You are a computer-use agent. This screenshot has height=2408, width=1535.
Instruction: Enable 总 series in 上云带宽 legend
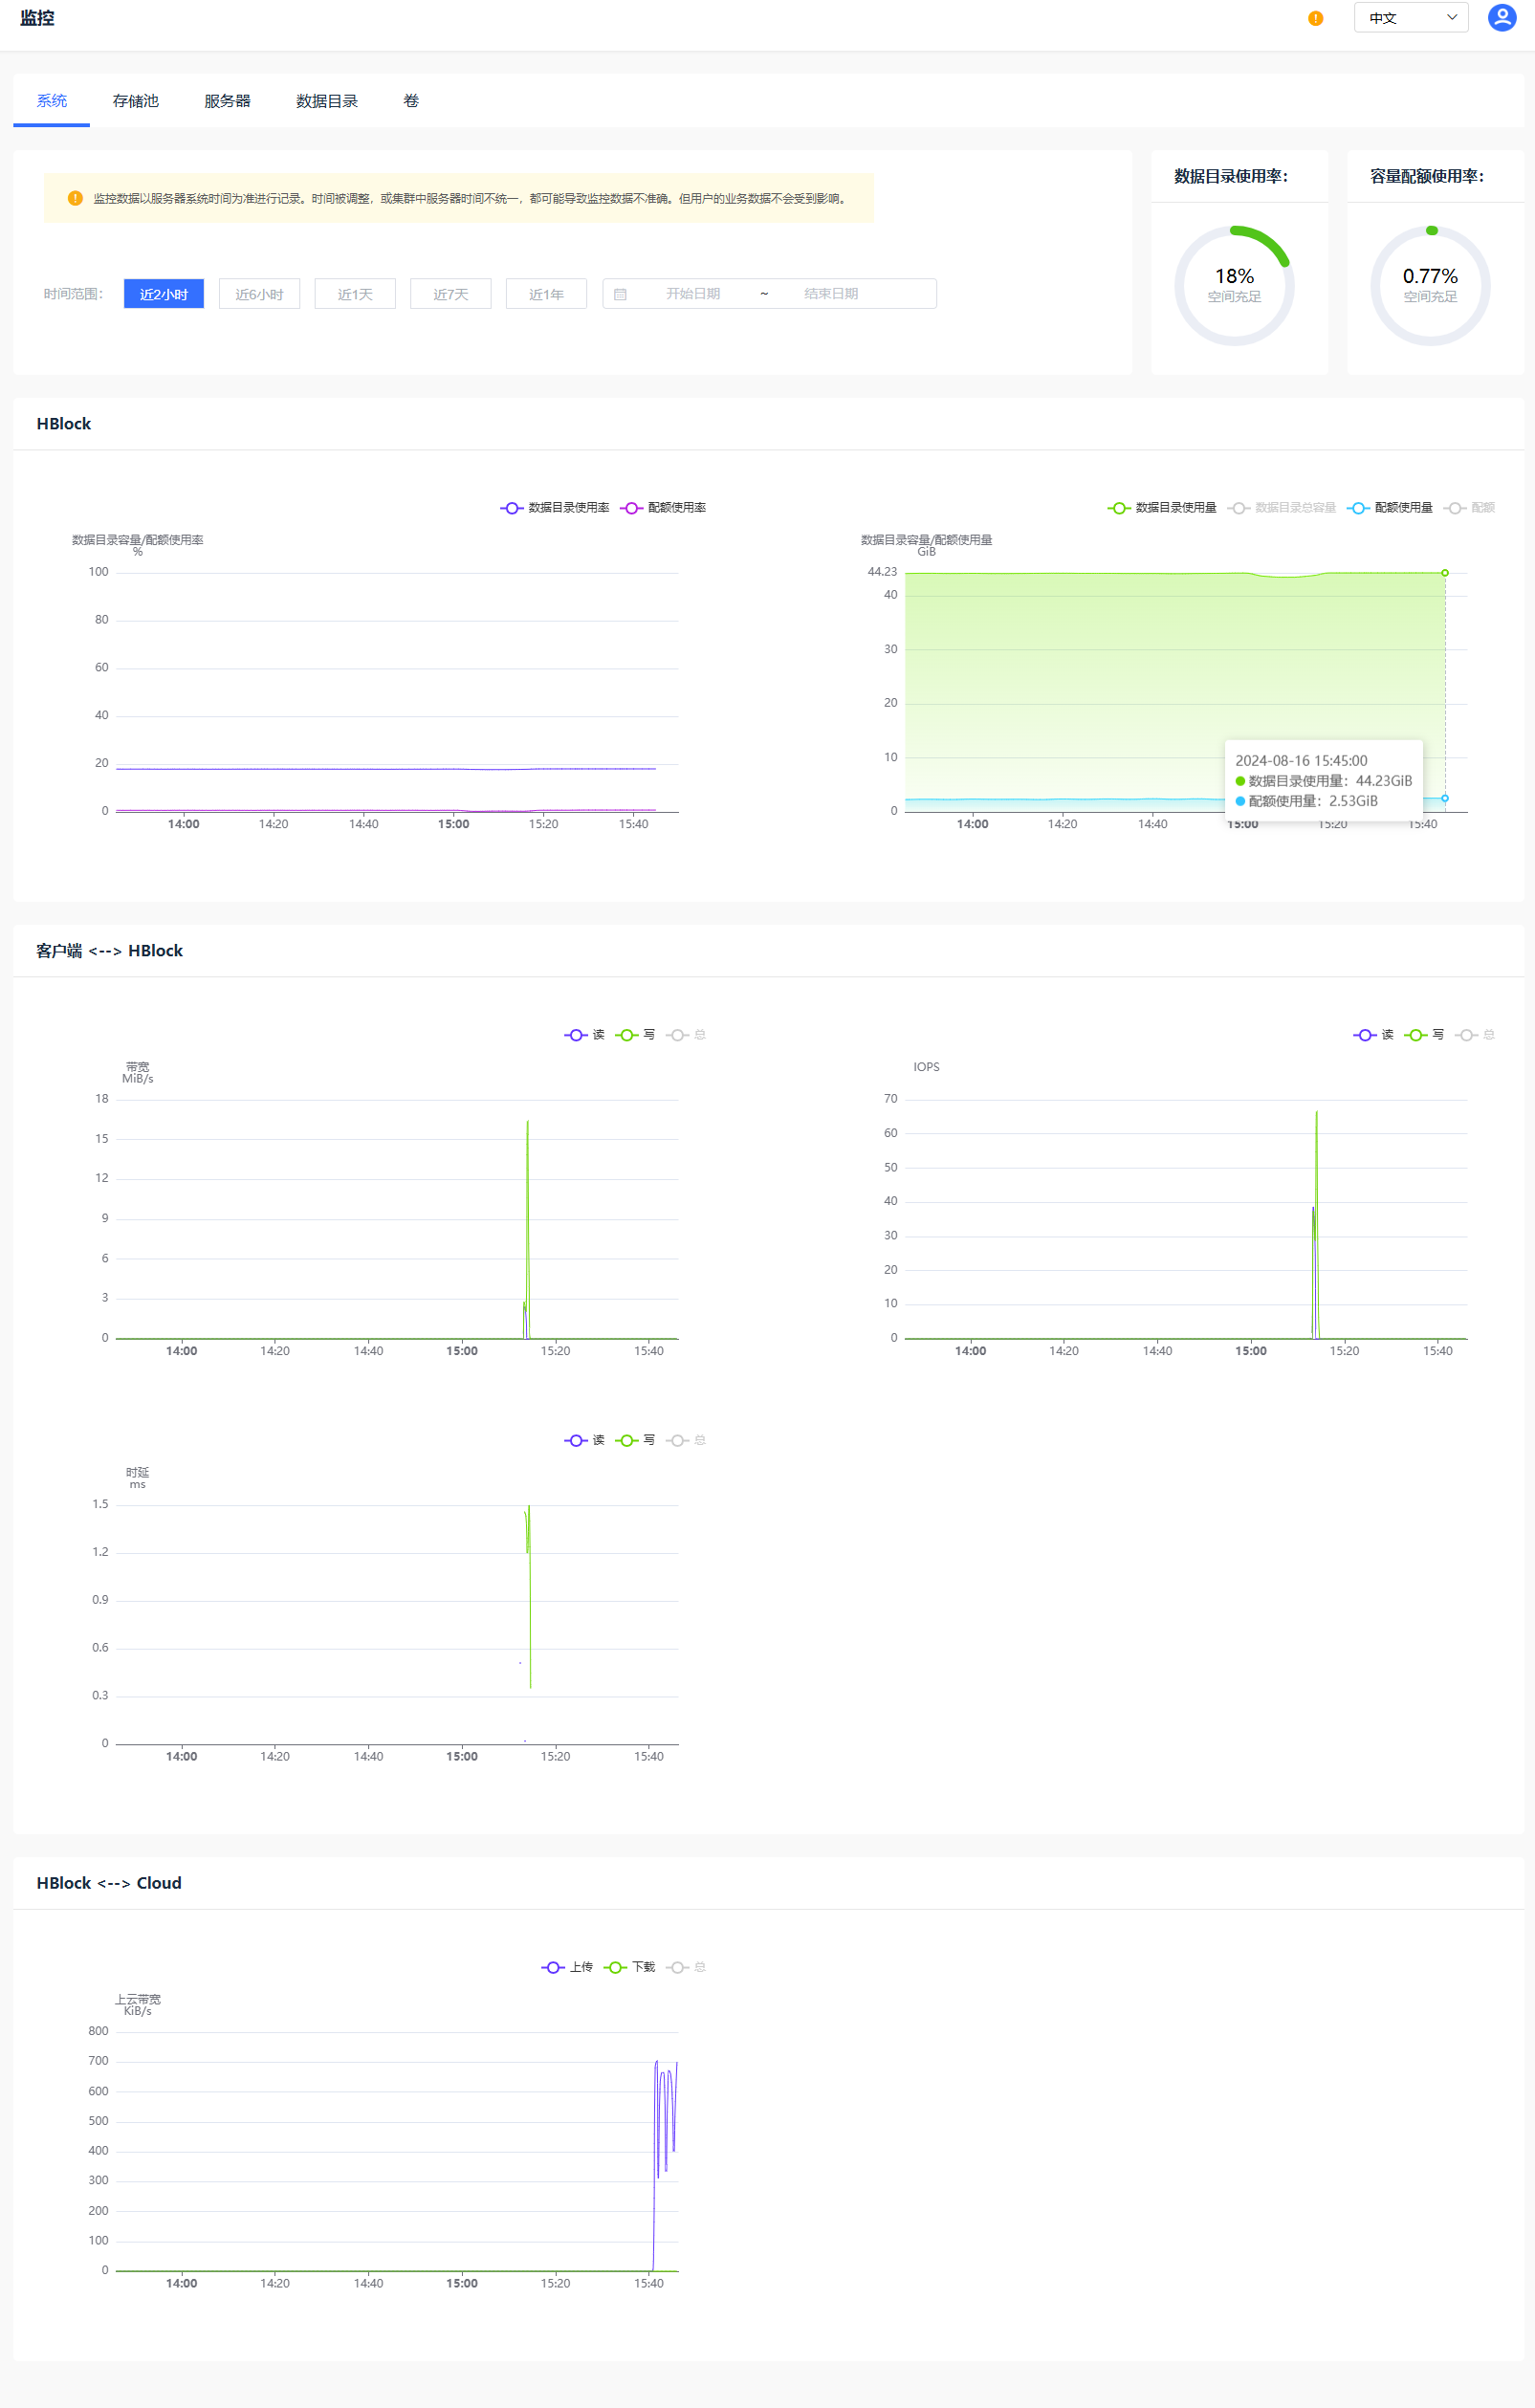click(686, 1966)
